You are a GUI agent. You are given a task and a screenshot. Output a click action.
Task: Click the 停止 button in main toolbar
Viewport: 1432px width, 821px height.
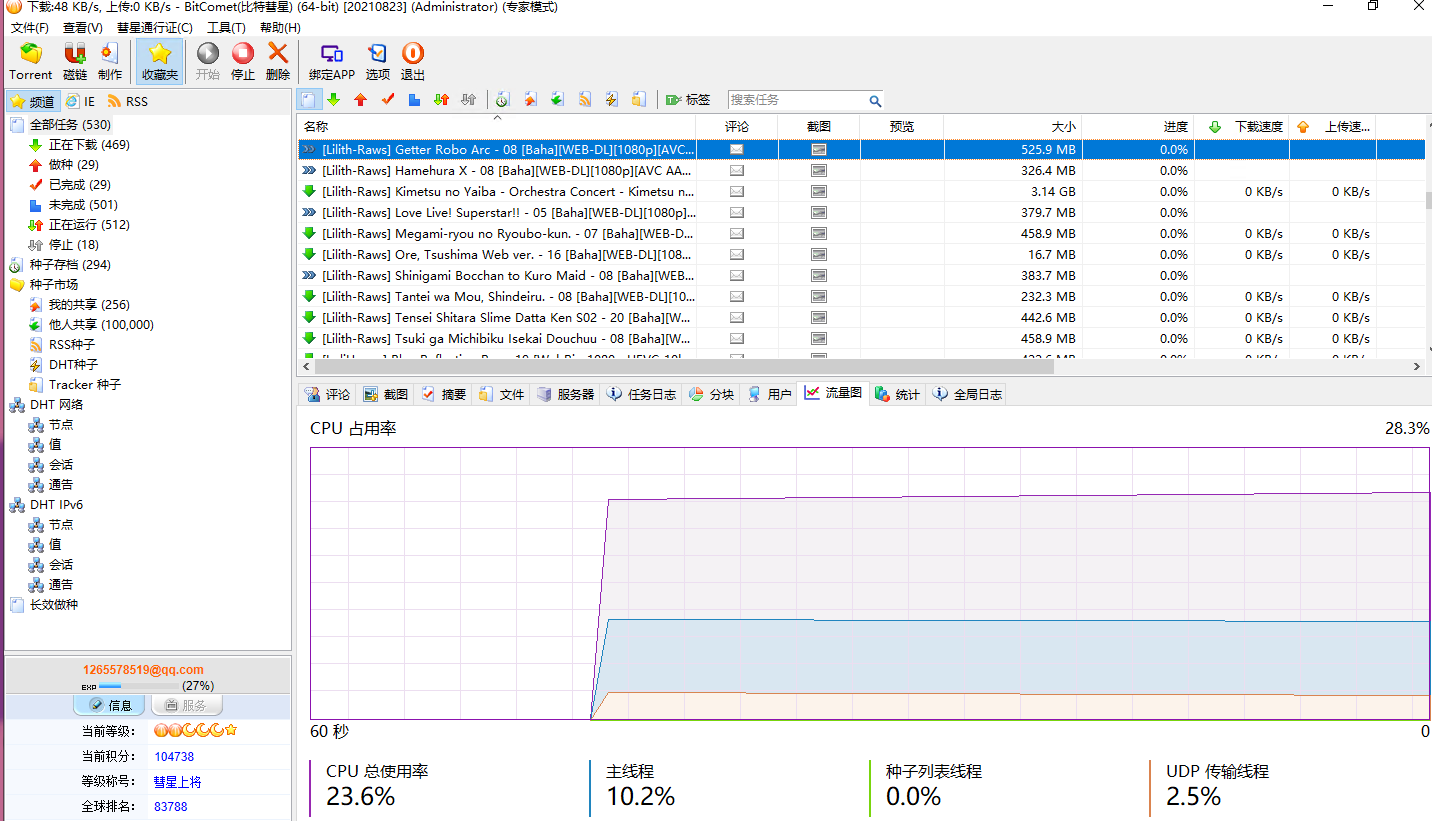point(243,61)
